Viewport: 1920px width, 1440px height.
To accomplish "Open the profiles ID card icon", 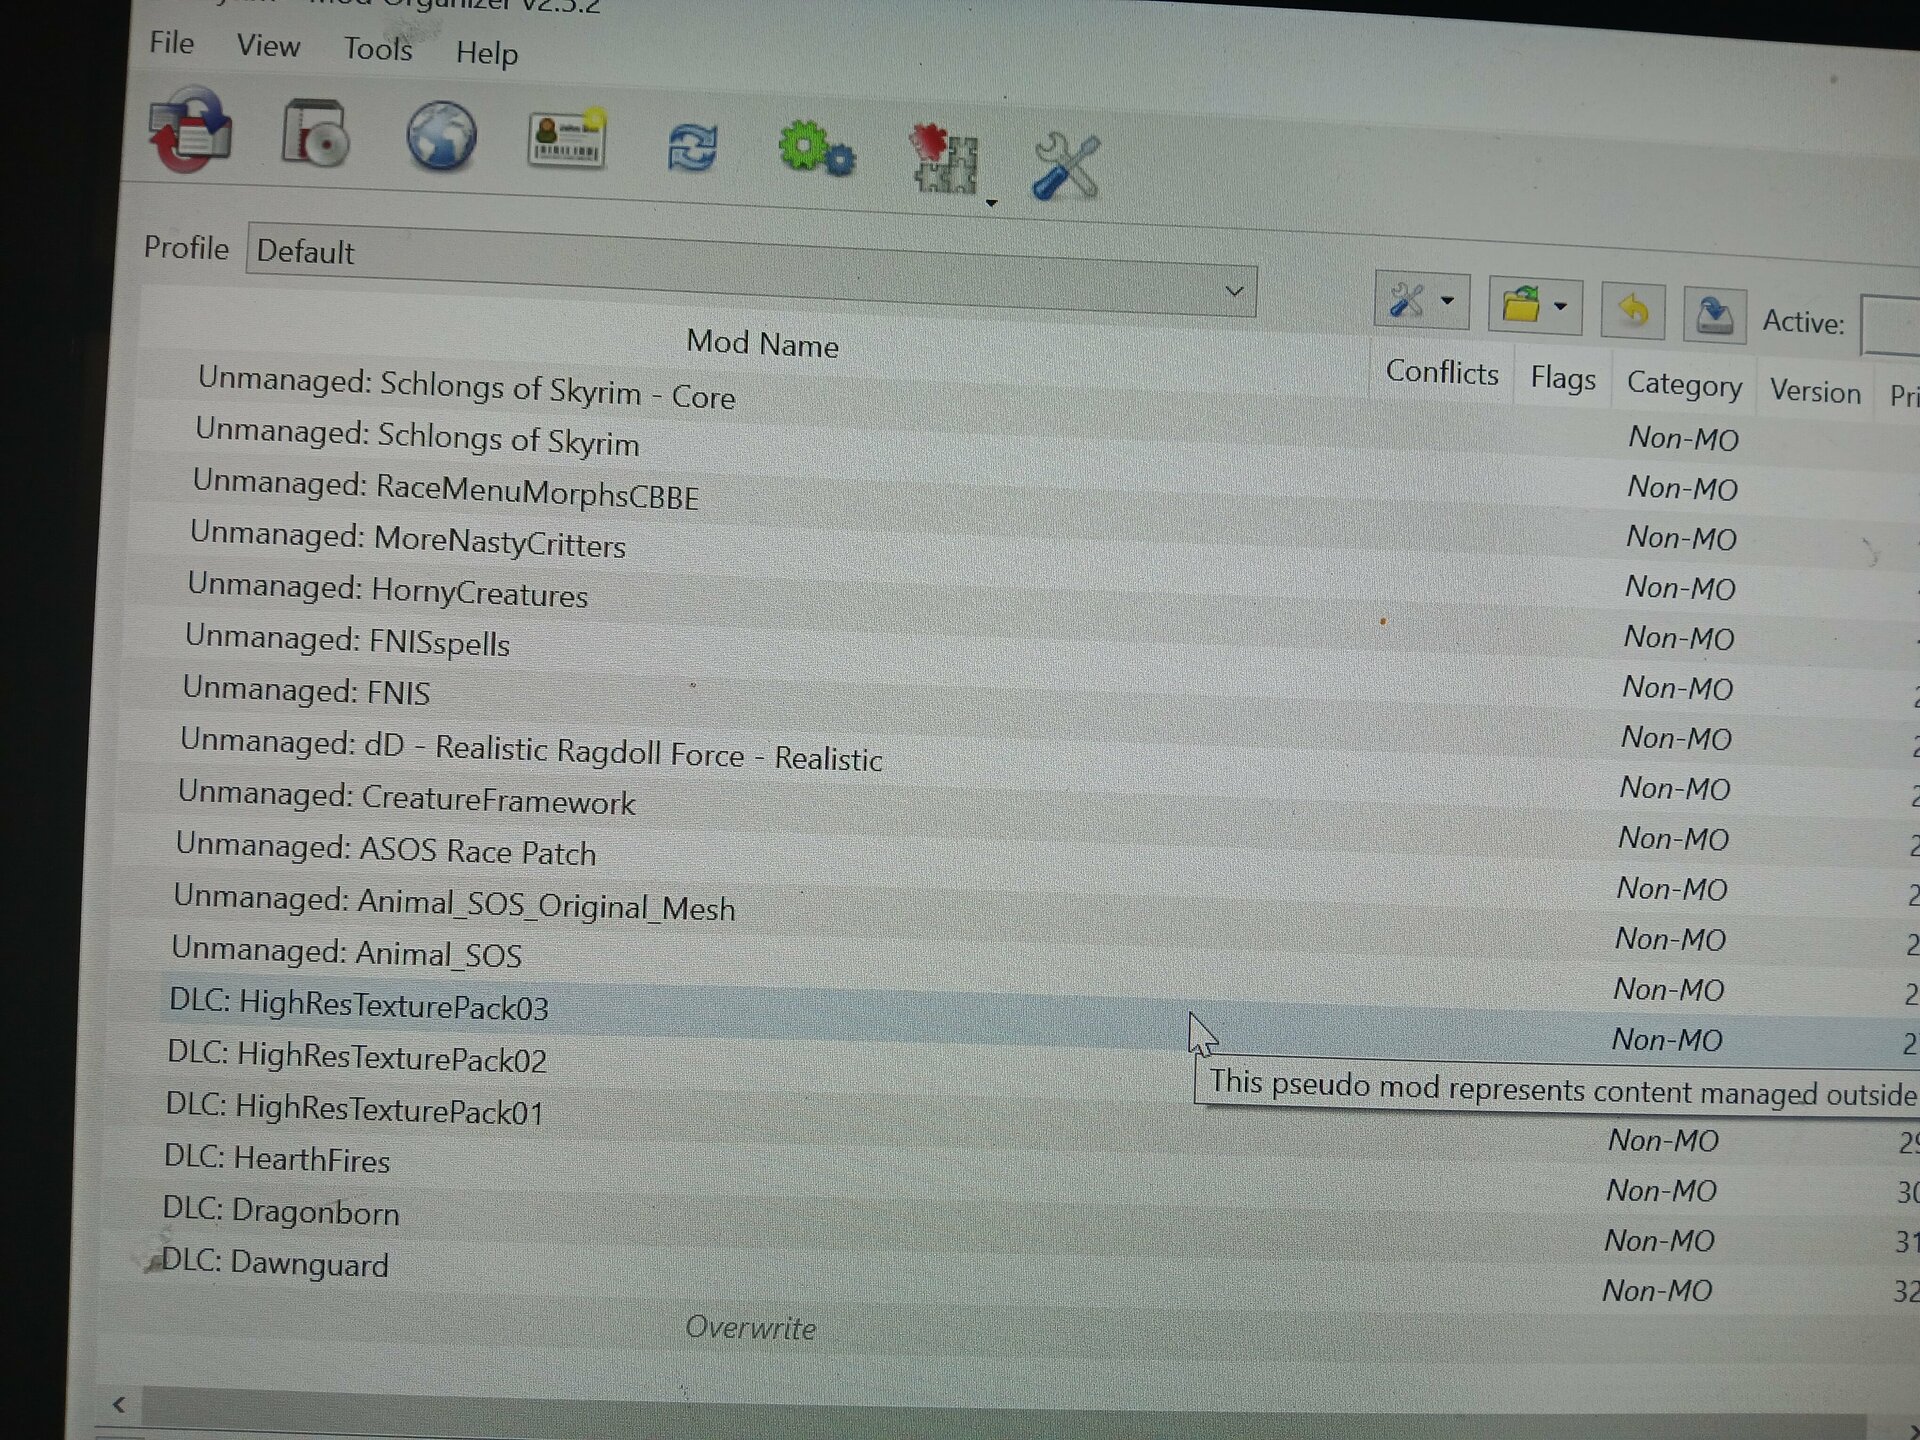I will (x=567, y=139).
